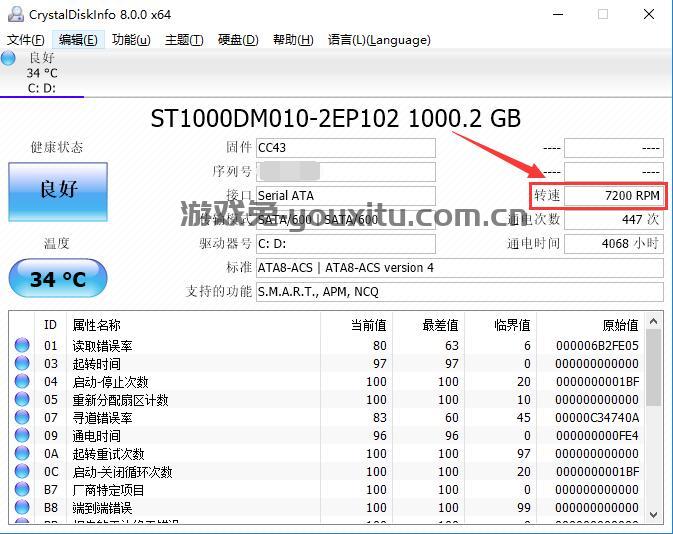673x534 pixels.
Task: Click the 属性名称 column header
Action: coord(97,325)
